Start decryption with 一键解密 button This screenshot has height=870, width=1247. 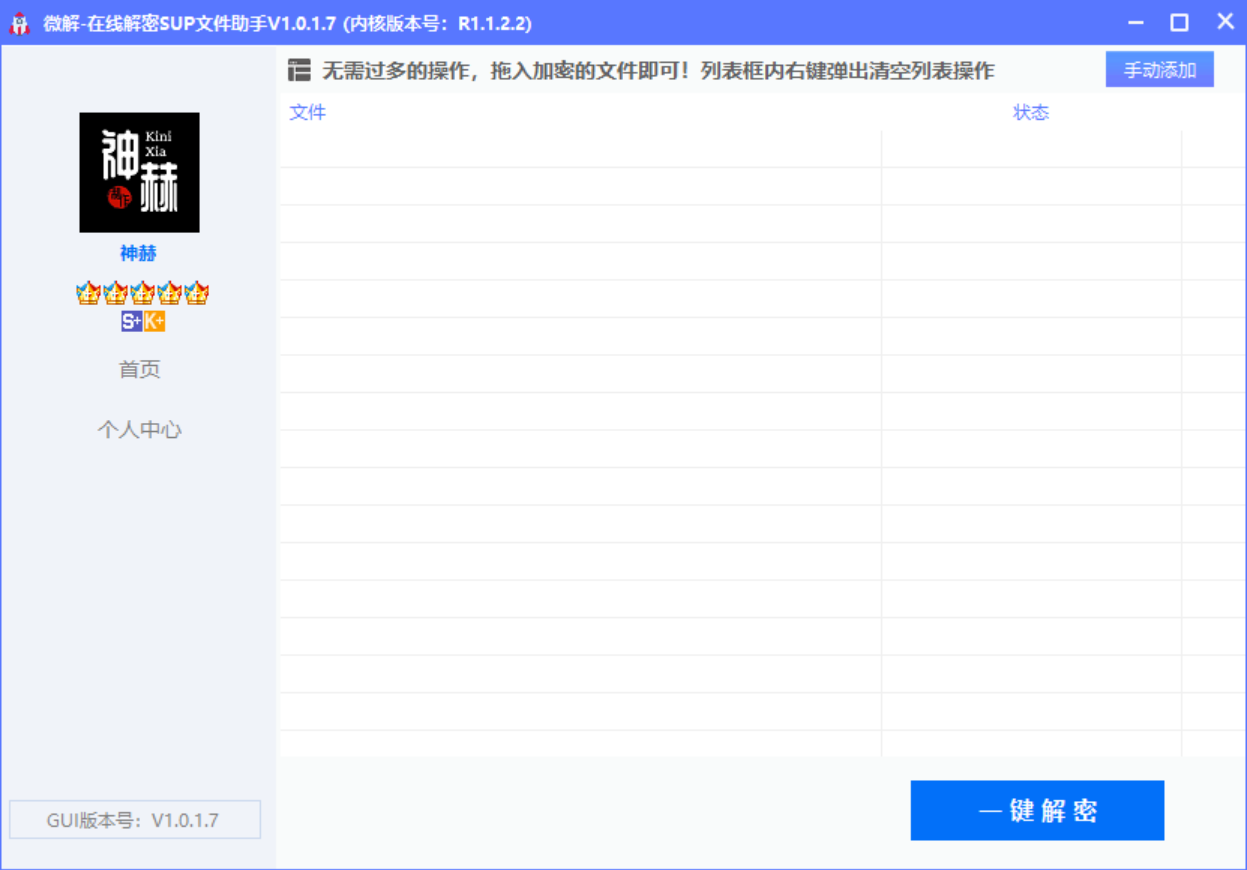click(1037, 810)
